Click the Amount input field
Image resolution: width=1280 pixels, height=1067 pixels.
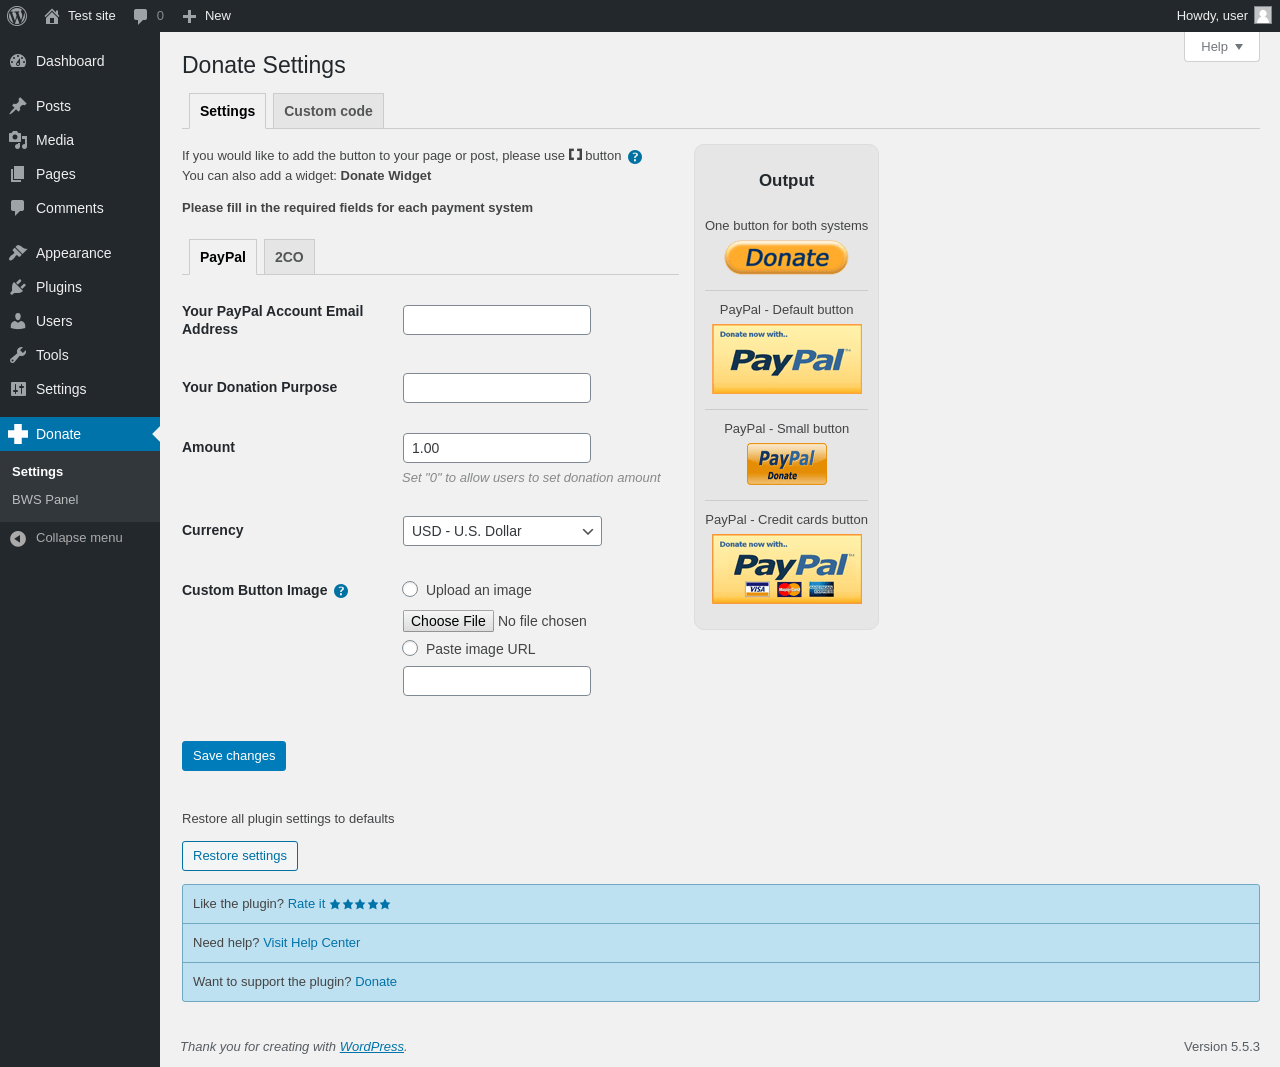(x=497, y=448)
